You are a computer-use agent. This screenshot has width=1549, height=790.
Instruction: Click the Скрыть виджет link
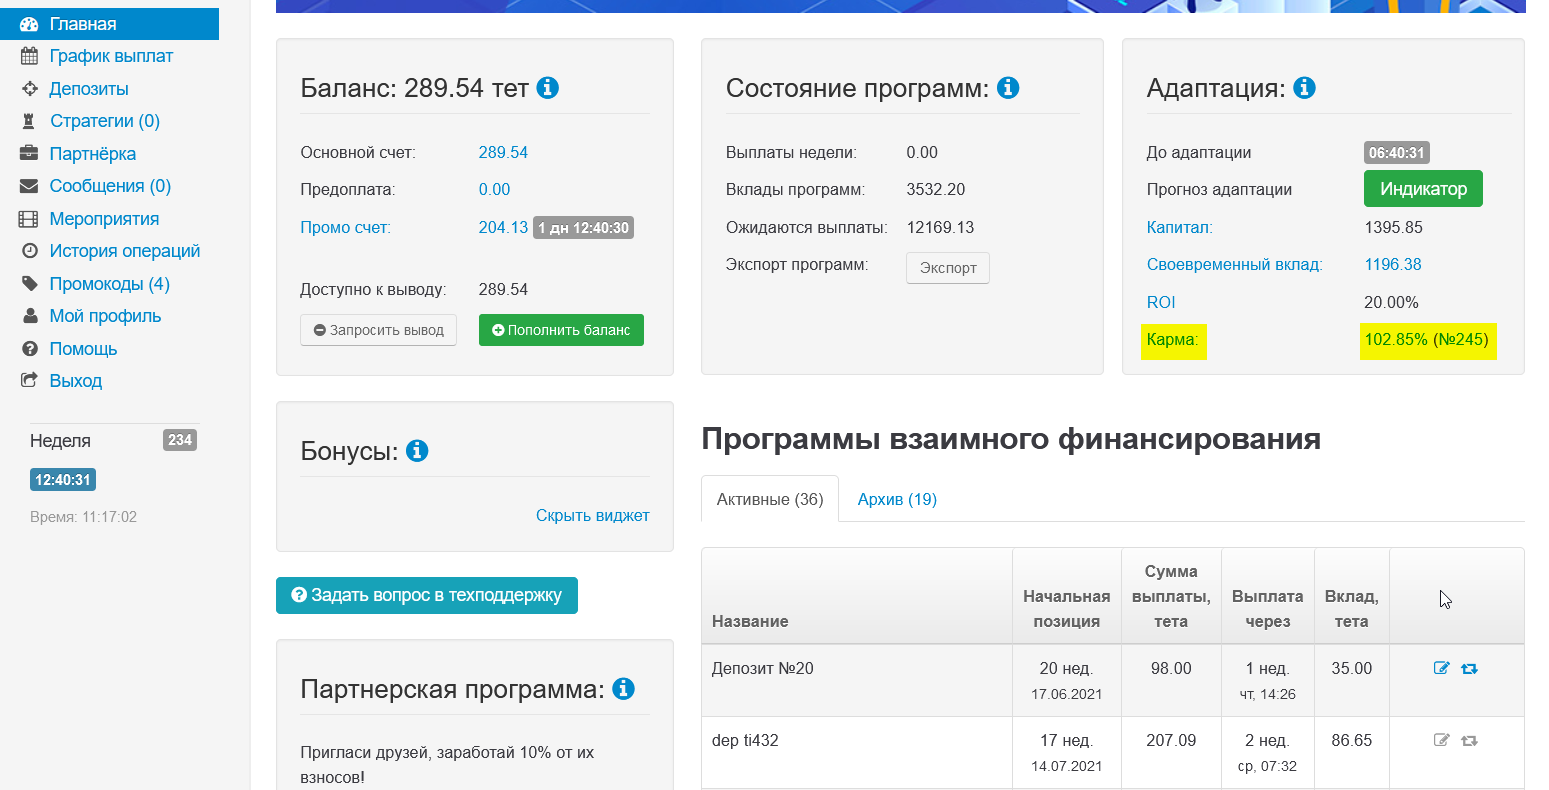[x=592, y=515]
